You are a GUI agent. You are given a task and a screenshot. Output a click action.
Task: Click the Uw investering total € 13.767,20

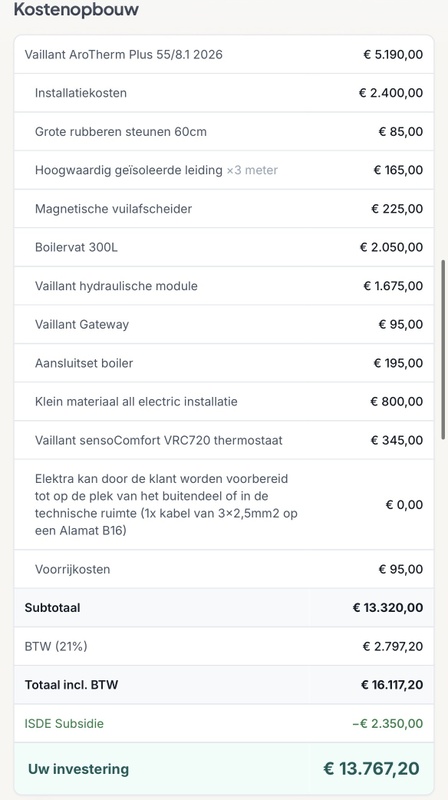click(371, 768)
